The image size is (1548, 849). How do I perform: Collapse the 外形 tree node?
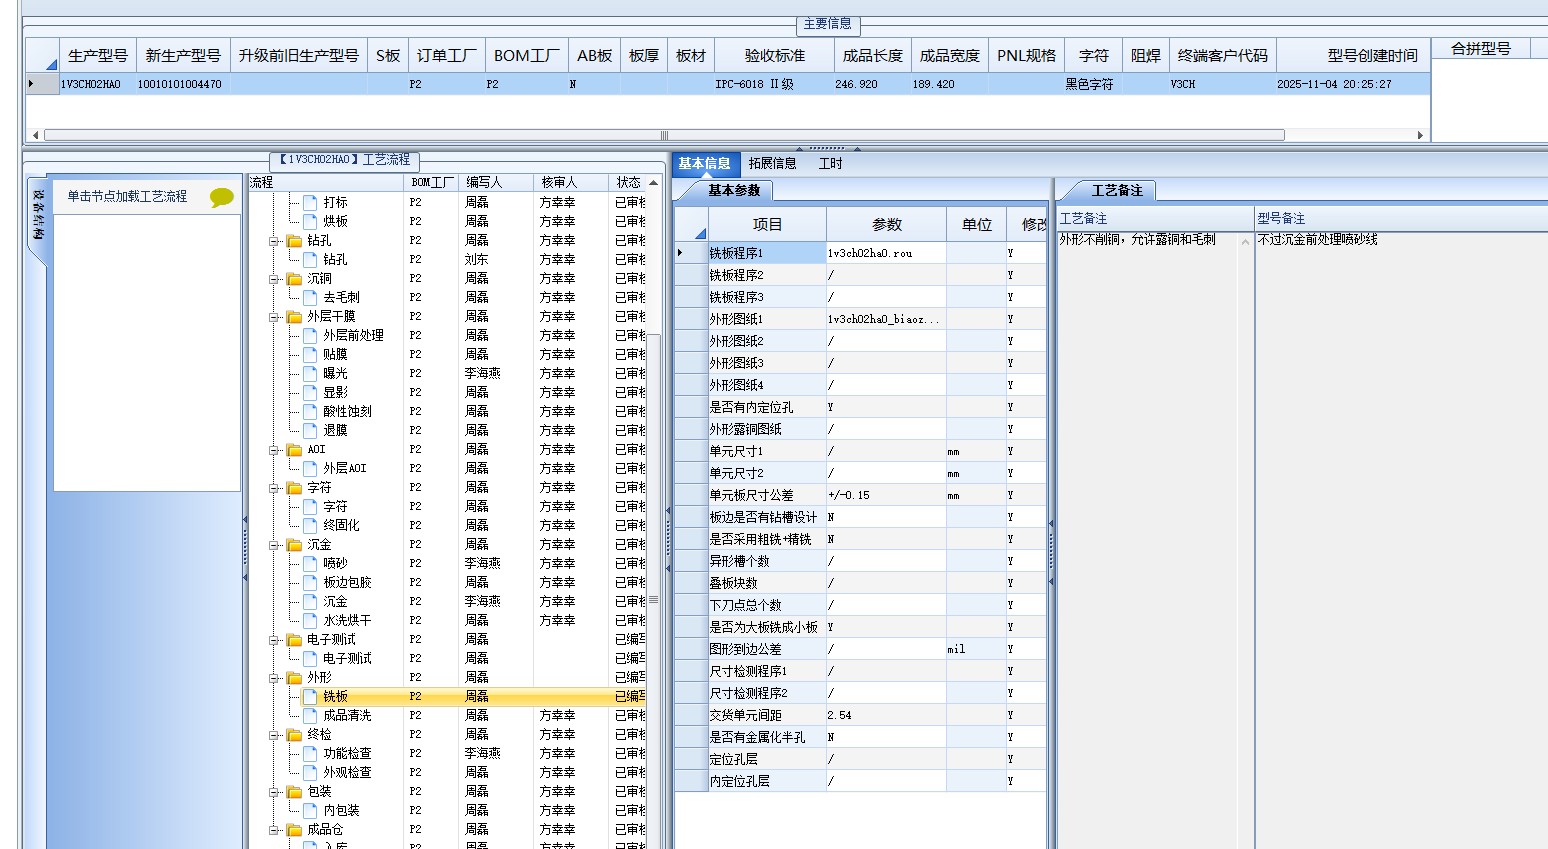[274, 678]
